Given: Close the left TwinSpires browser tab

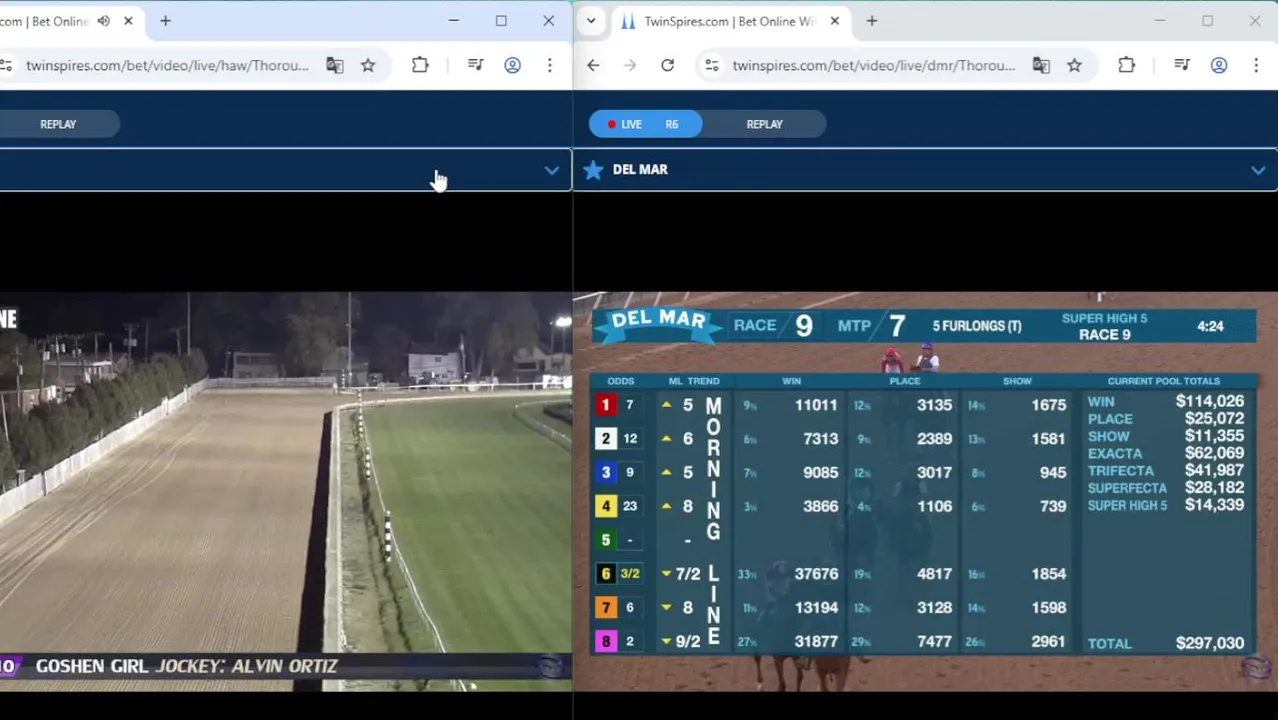Looking at the screenshot, I should [128, 21].
